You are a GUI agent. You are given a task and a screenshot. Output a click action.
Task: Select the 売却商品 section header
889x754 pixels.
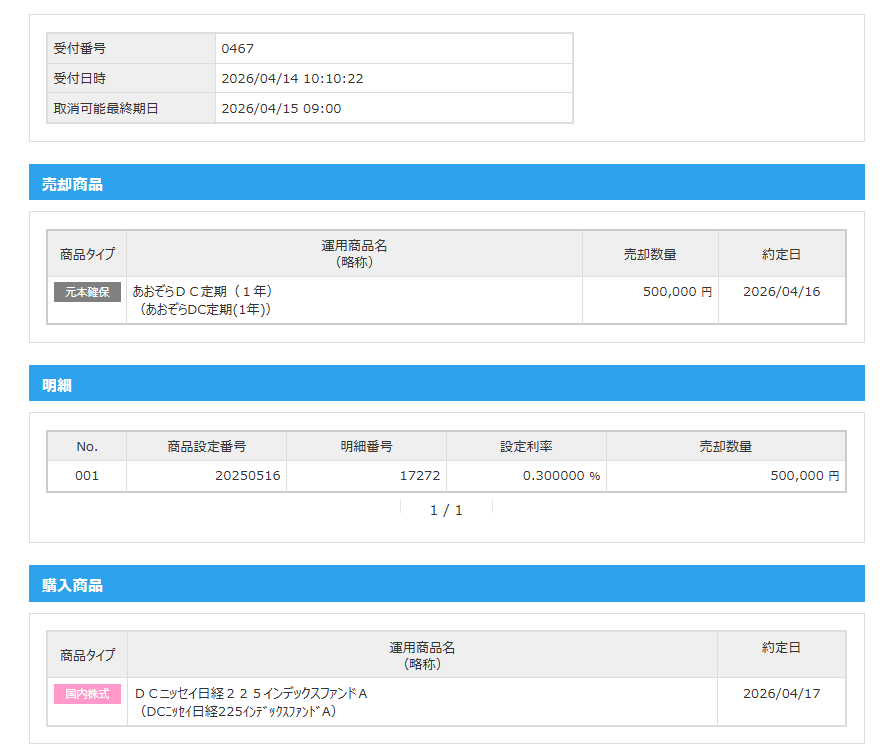coord(72,184)
